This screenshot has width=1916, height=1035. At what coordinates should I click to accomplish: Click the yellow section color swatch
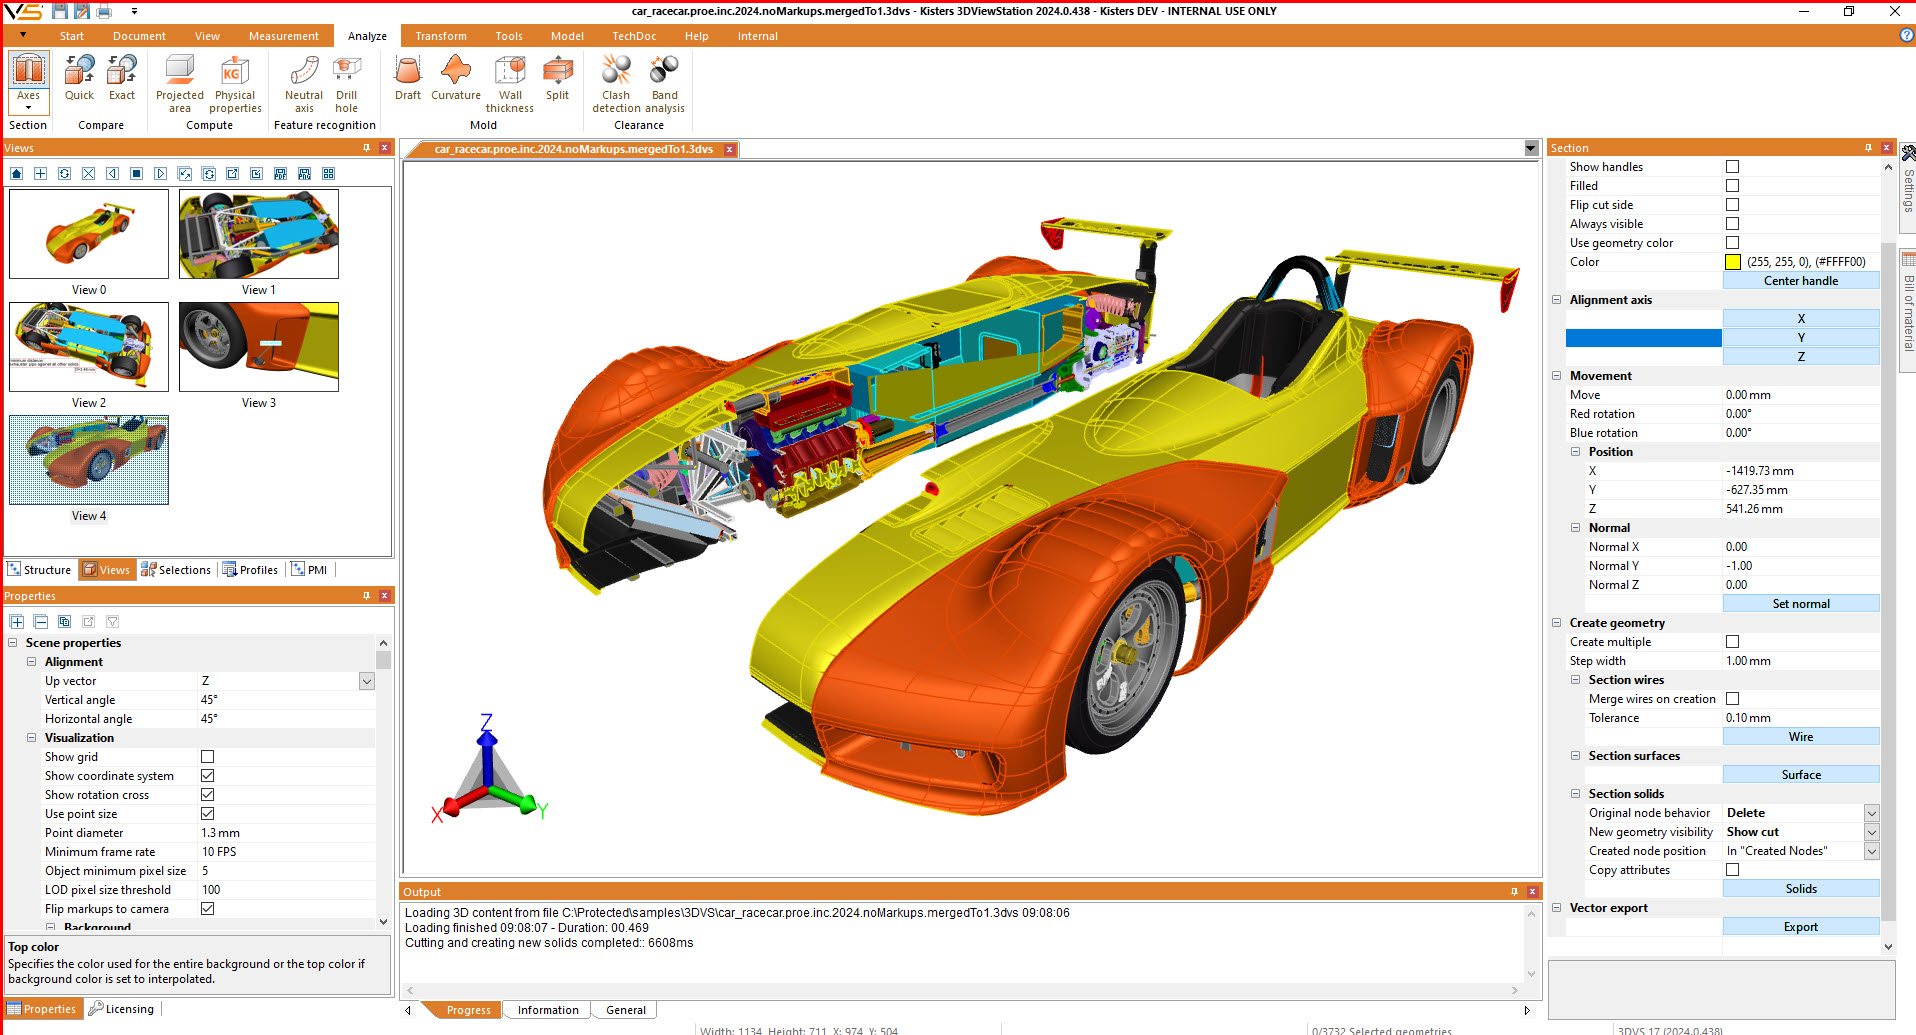pos(1732,262)
